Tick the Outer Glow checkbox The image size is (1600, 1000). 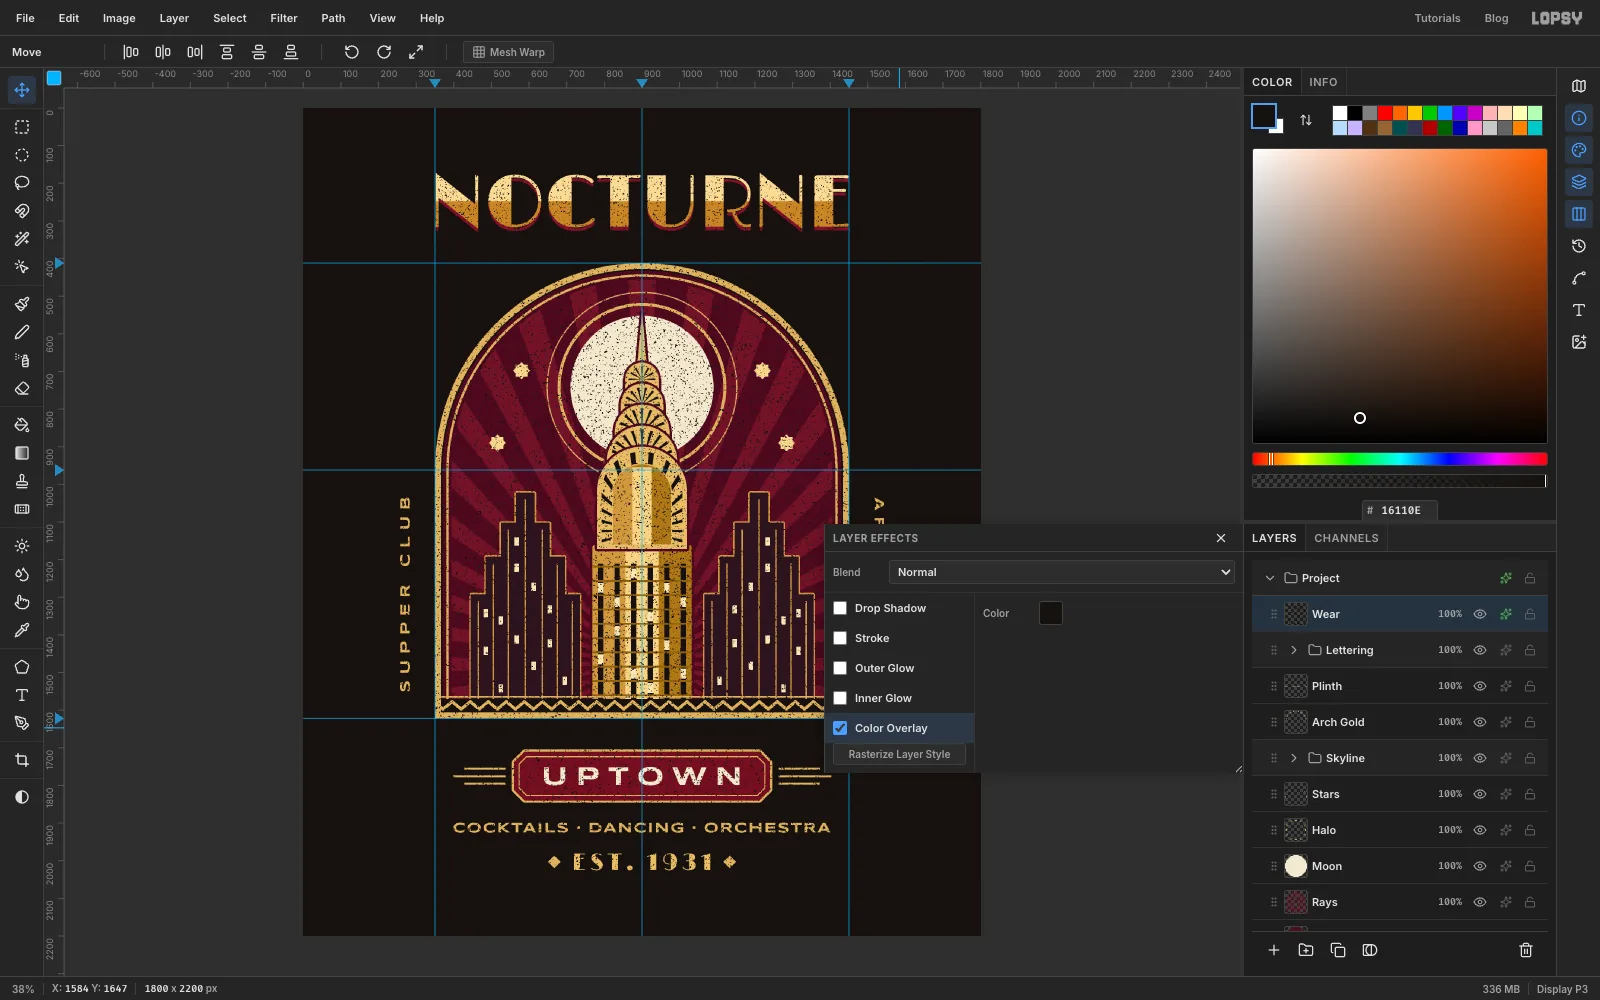click(840, 668)
